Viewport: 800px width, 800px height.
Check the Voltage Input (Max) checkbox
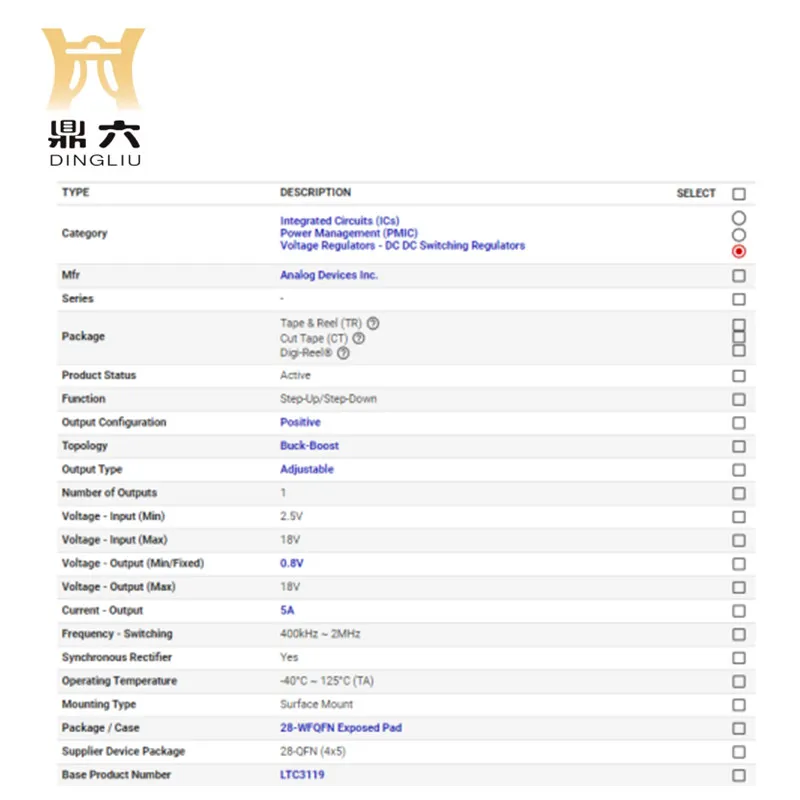[x=738, y=540]
